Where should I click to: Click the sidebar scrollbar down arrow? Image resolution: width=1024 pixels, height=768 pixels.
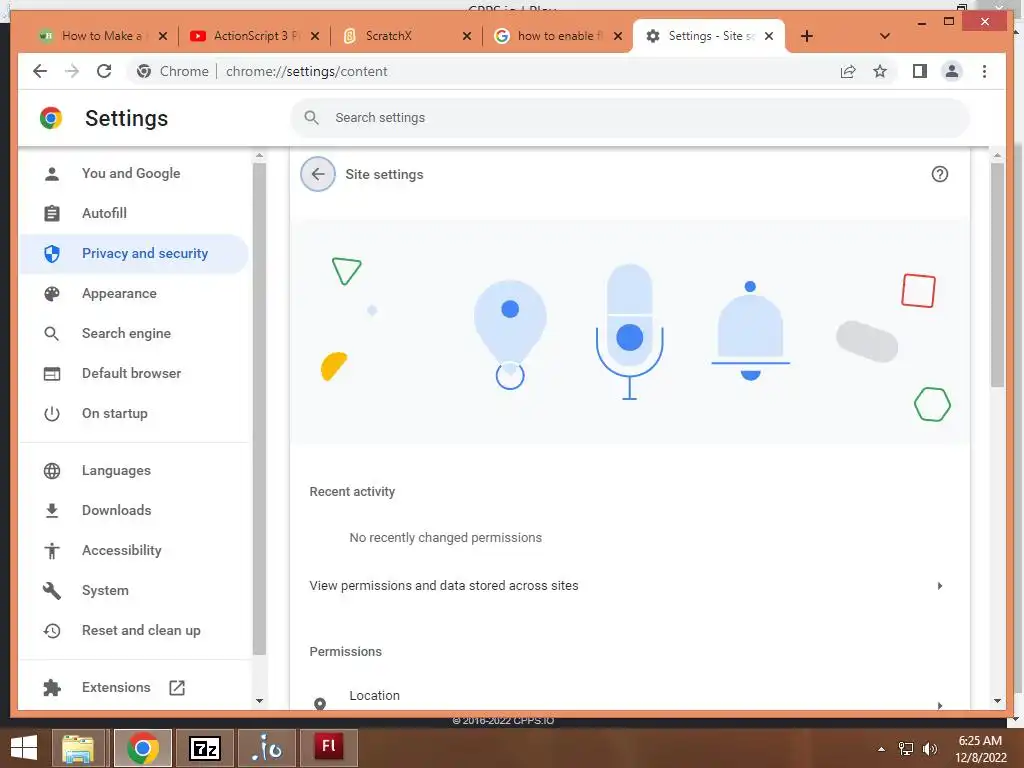259,701
